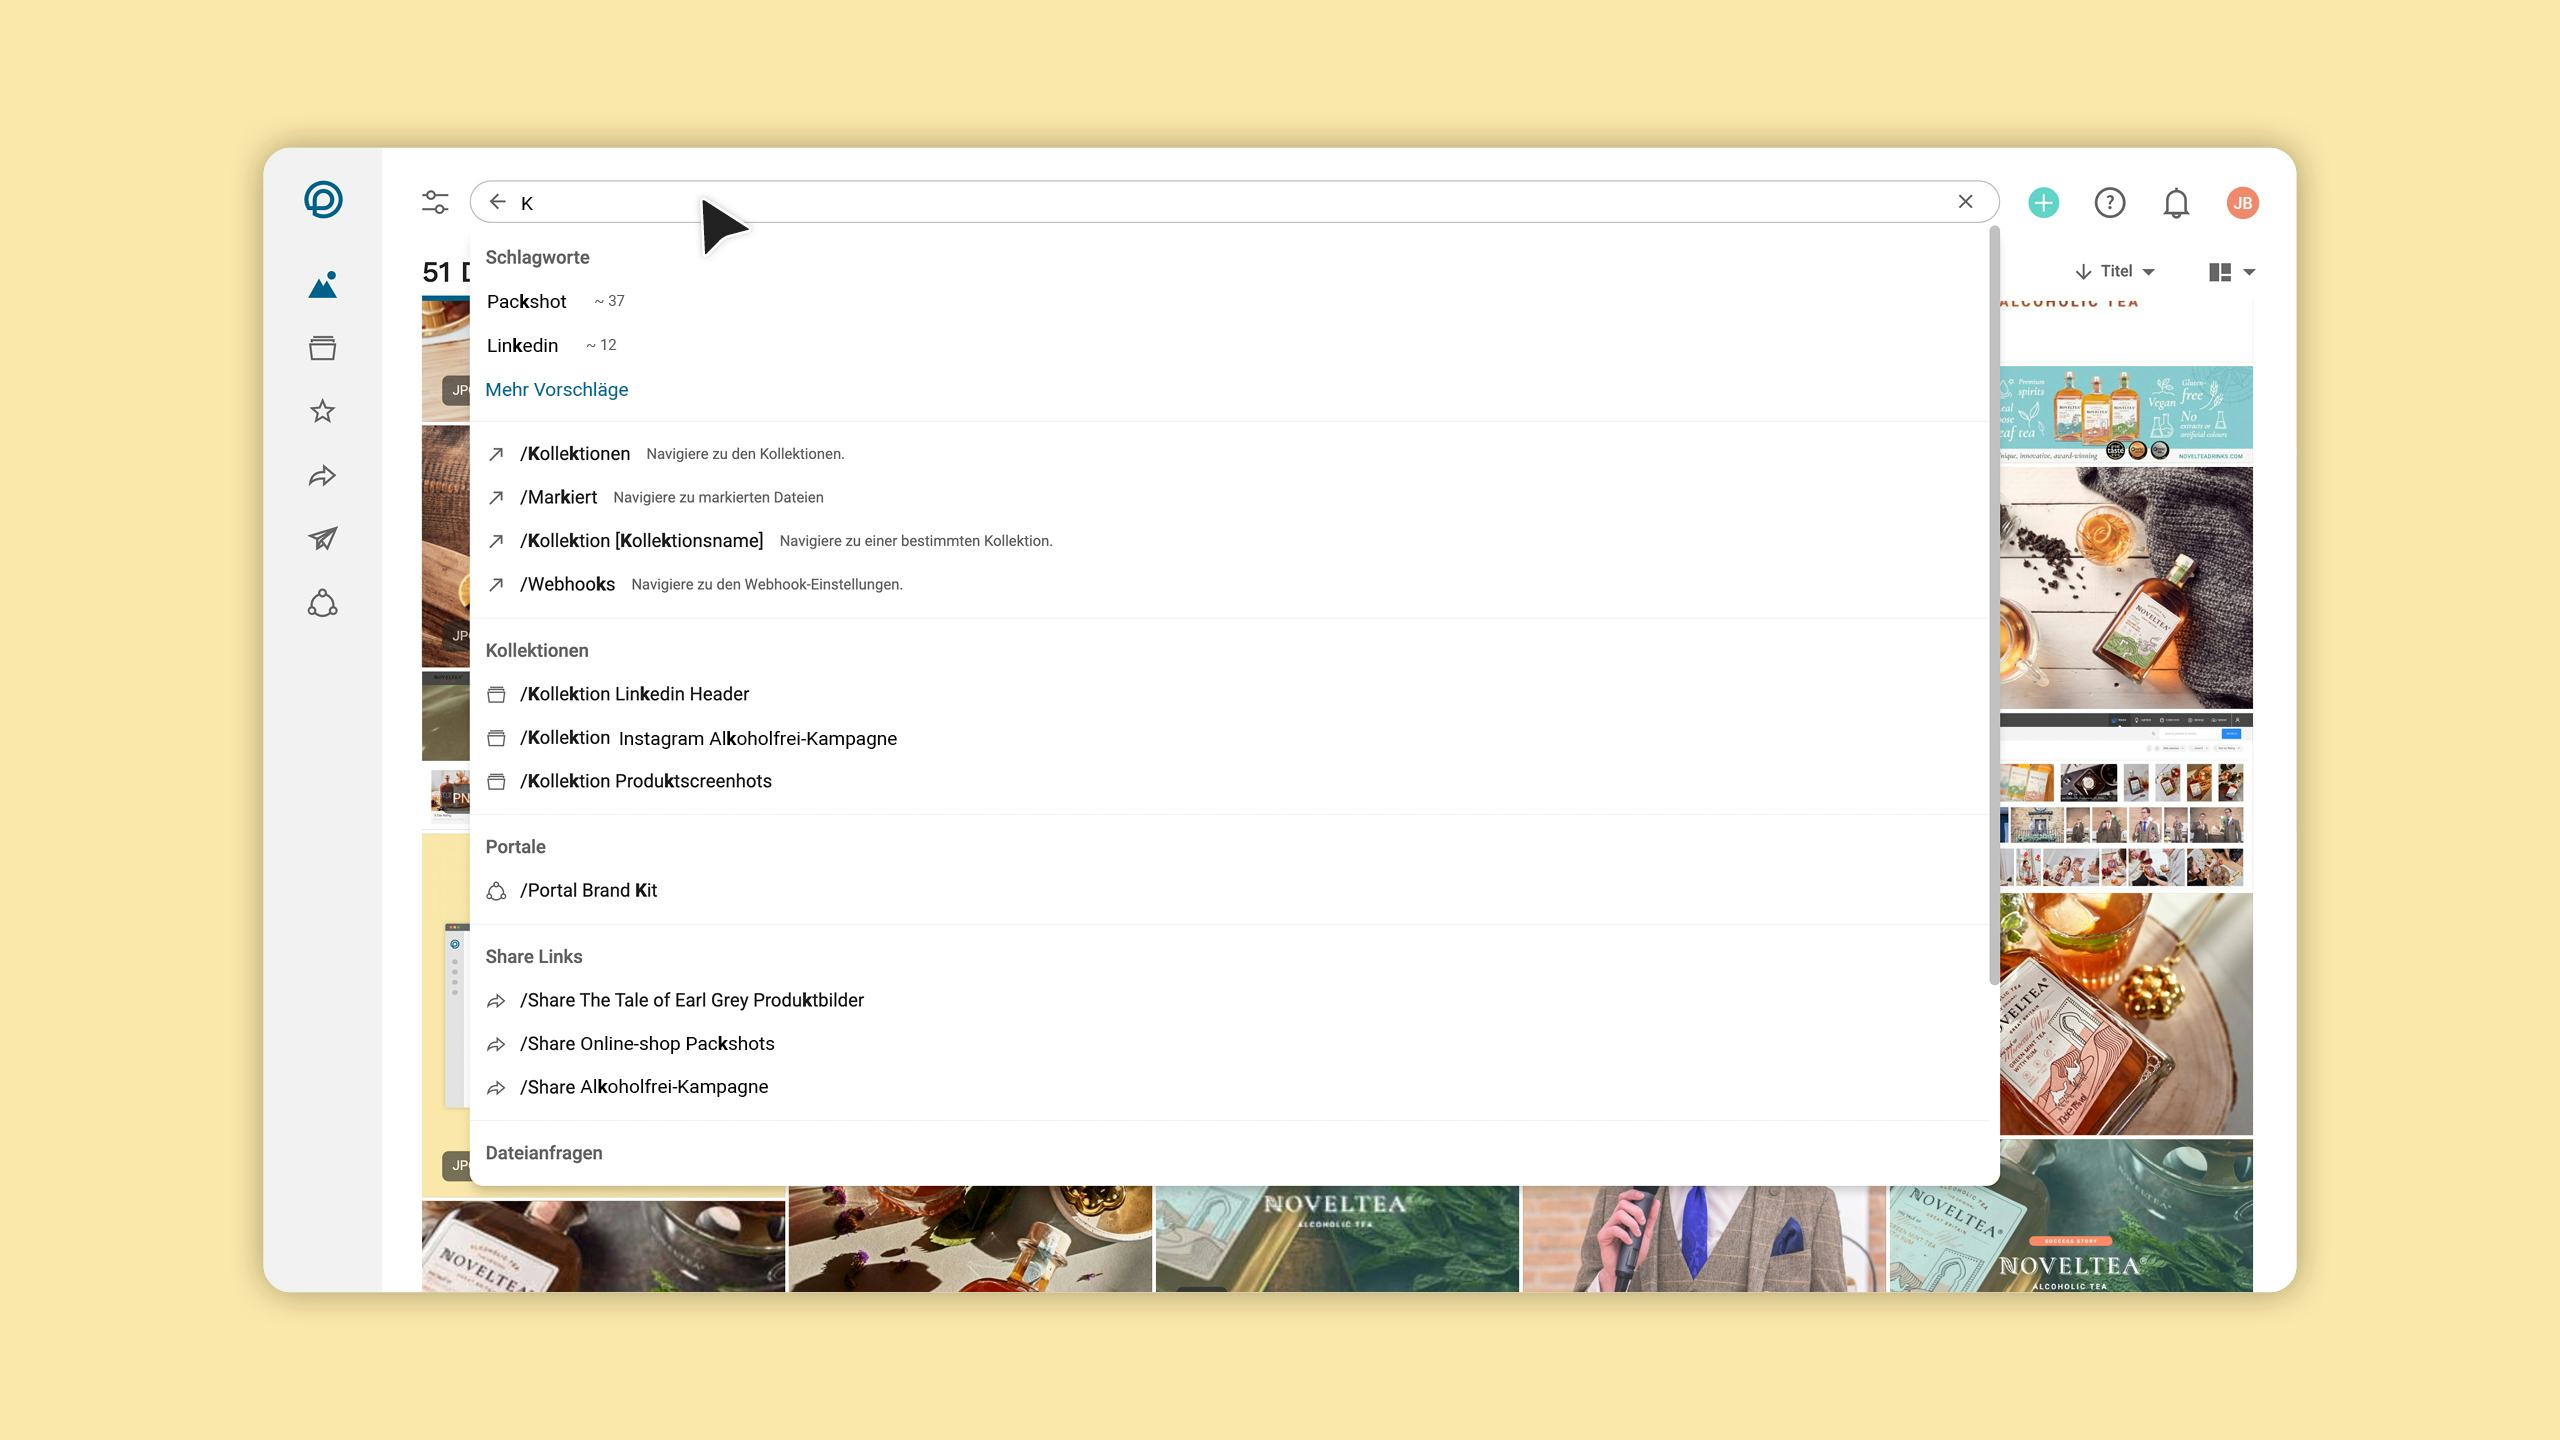Open file requests paper plane icon
This screenshot has height=1440, width=2560.
(322, 539)
